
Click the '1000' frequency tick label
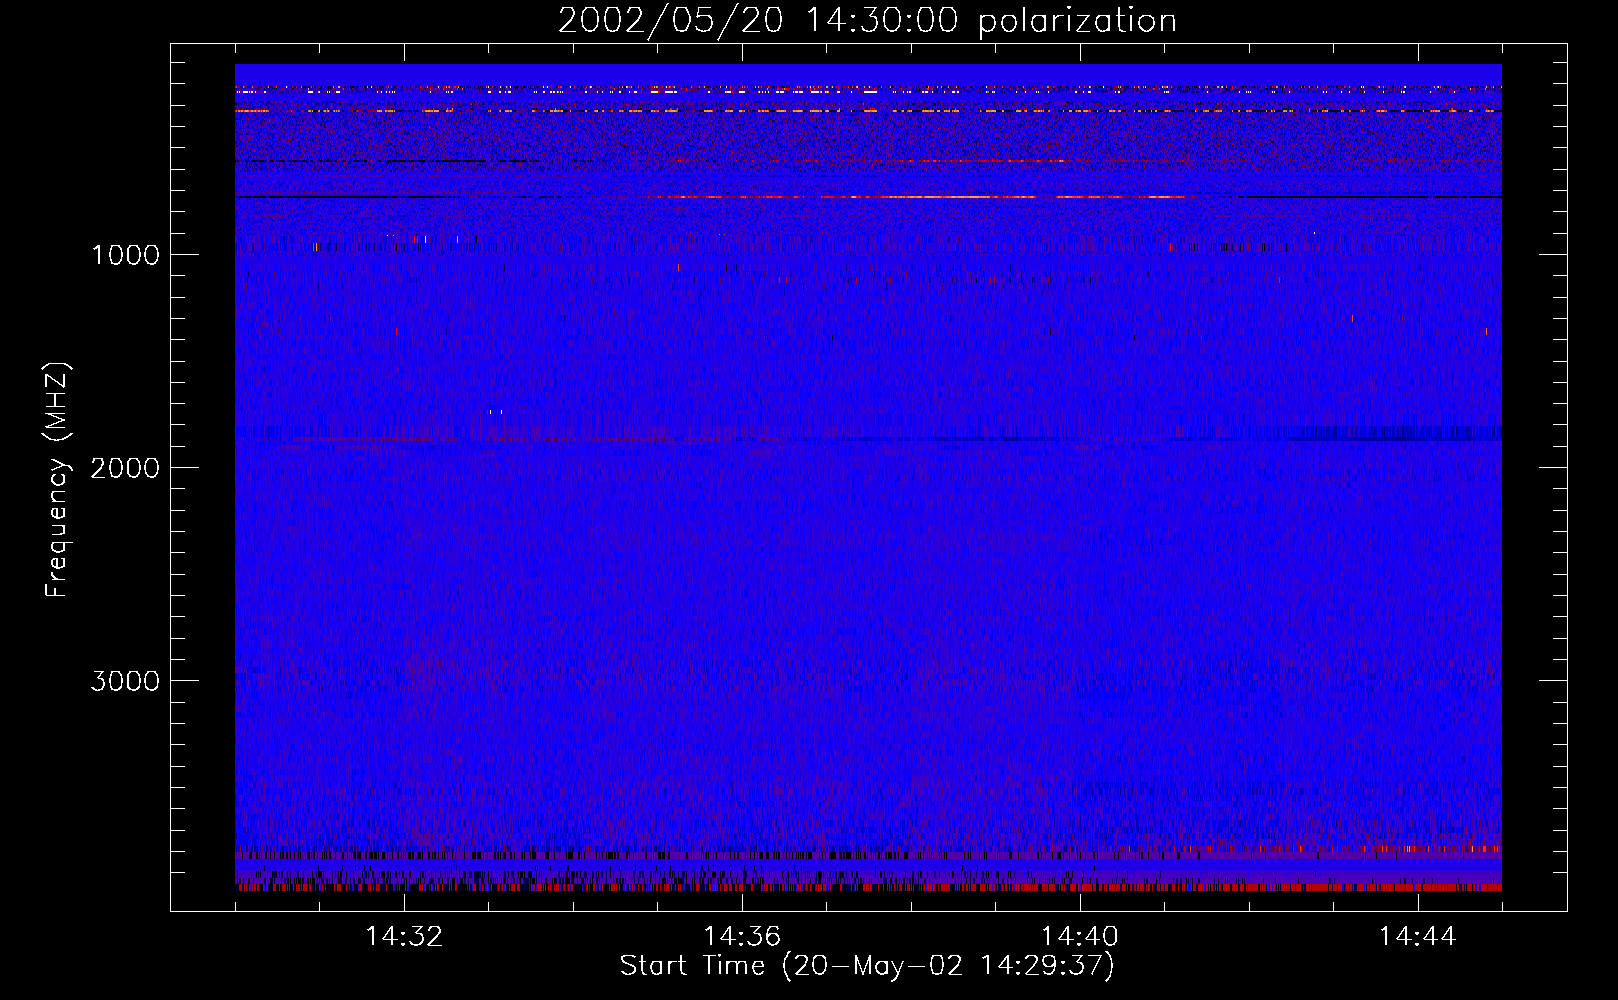click(126, 255)
